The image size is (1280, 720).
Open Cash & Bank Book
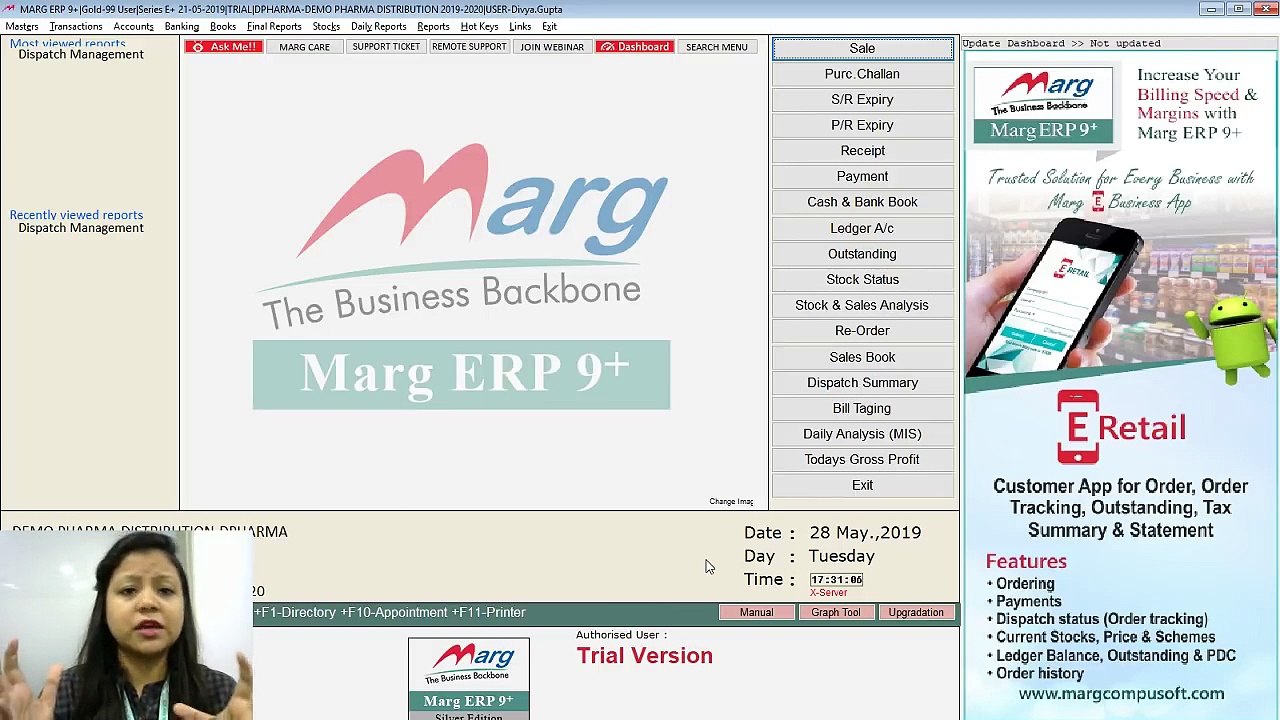pos(862,202)
